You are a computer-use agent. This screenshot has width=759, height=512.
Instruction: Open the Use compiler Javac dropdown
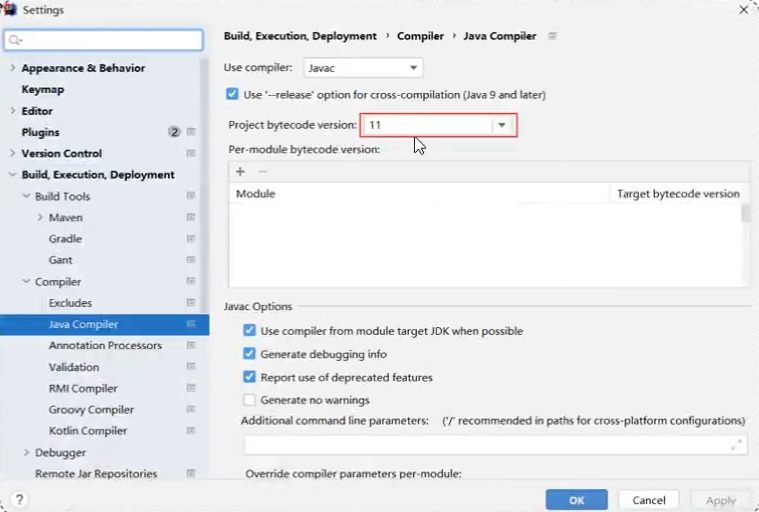pos(363,68)
